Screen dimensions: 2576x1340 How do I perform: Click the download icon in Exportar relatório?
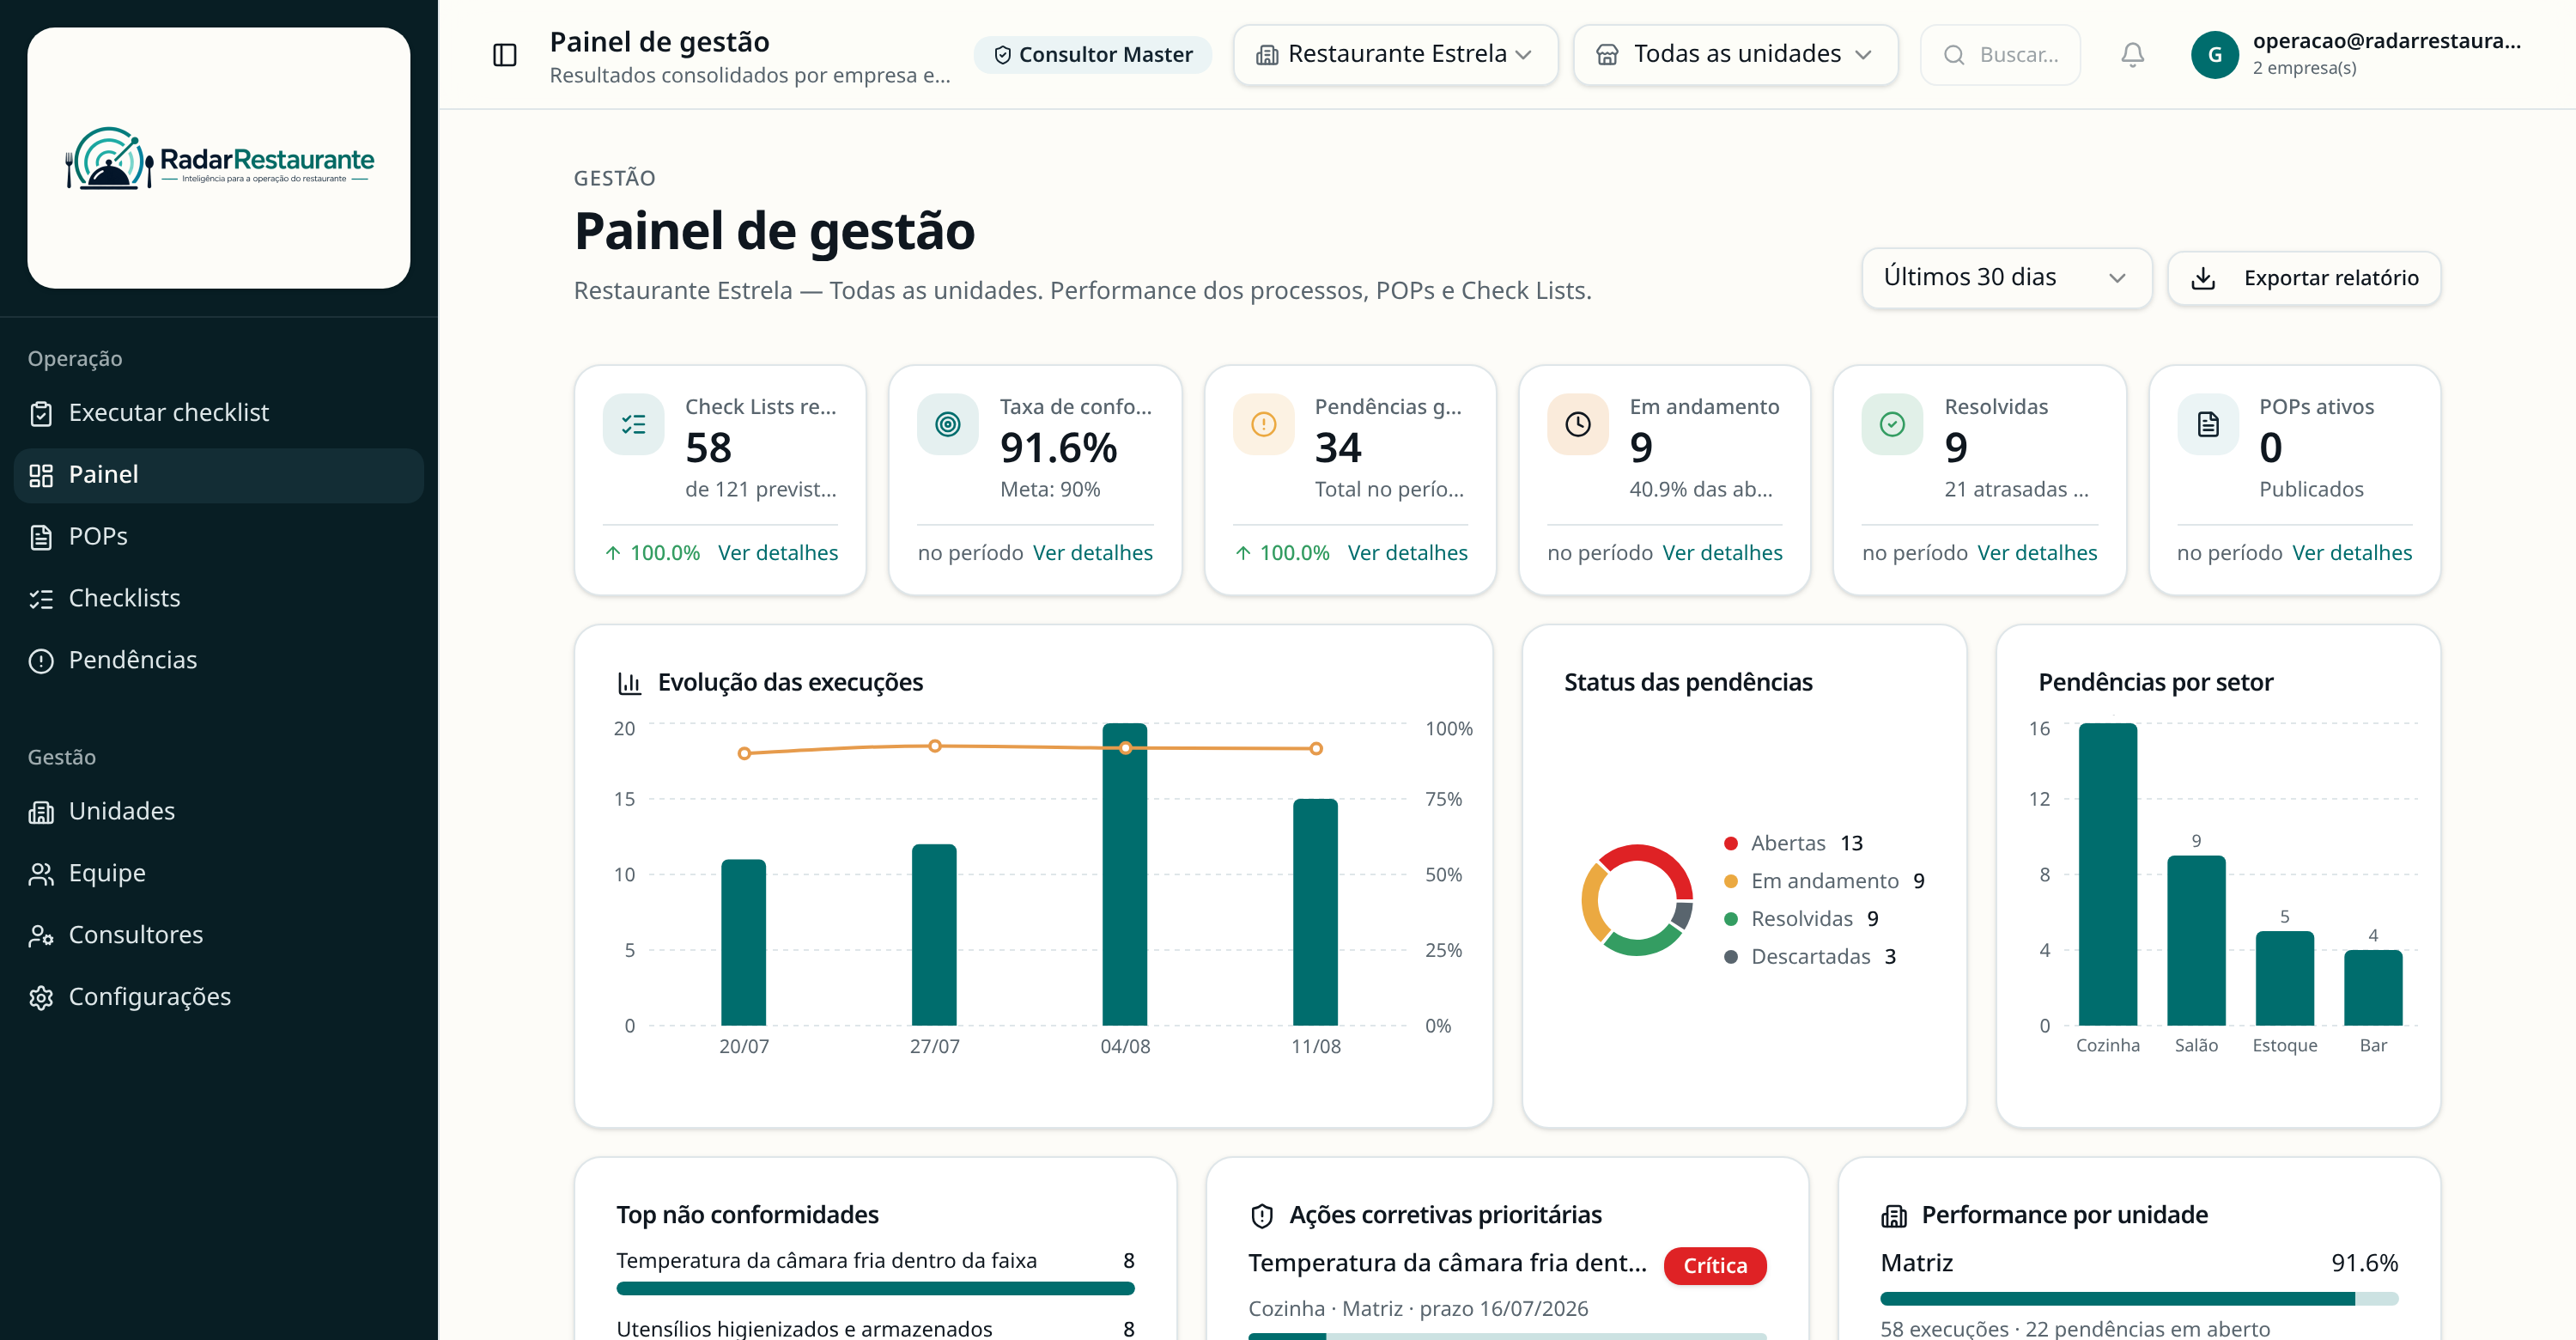pyautogui.click(x=2203, y=278)
